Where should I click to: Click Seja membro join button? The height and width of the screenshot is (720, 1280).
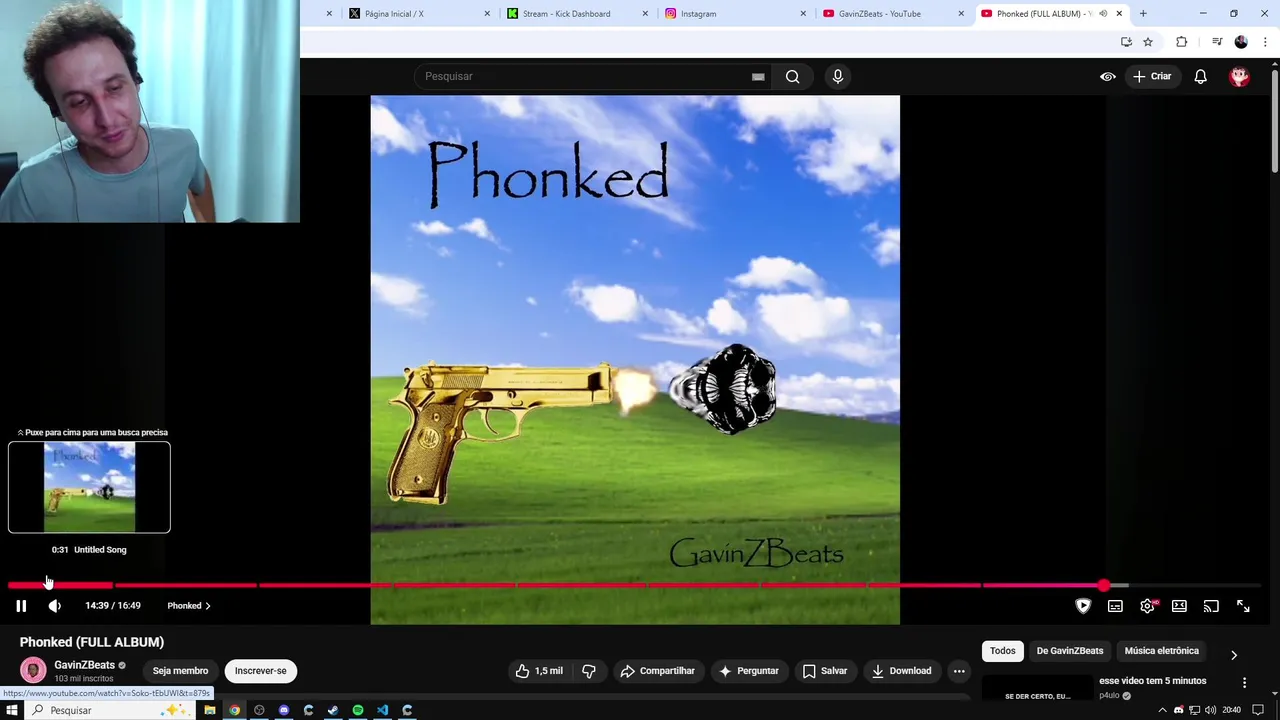[x=180, y=671]
